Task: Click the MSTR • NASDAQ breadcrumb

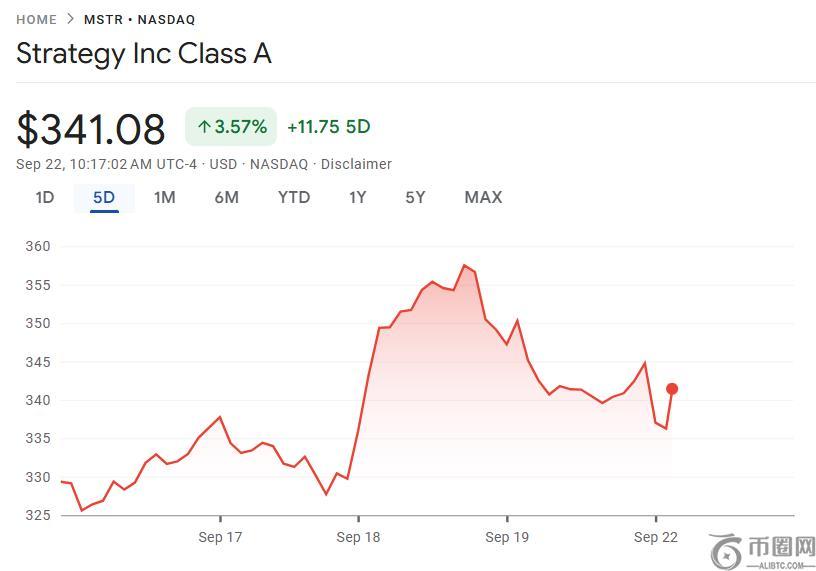Action: 139,19
